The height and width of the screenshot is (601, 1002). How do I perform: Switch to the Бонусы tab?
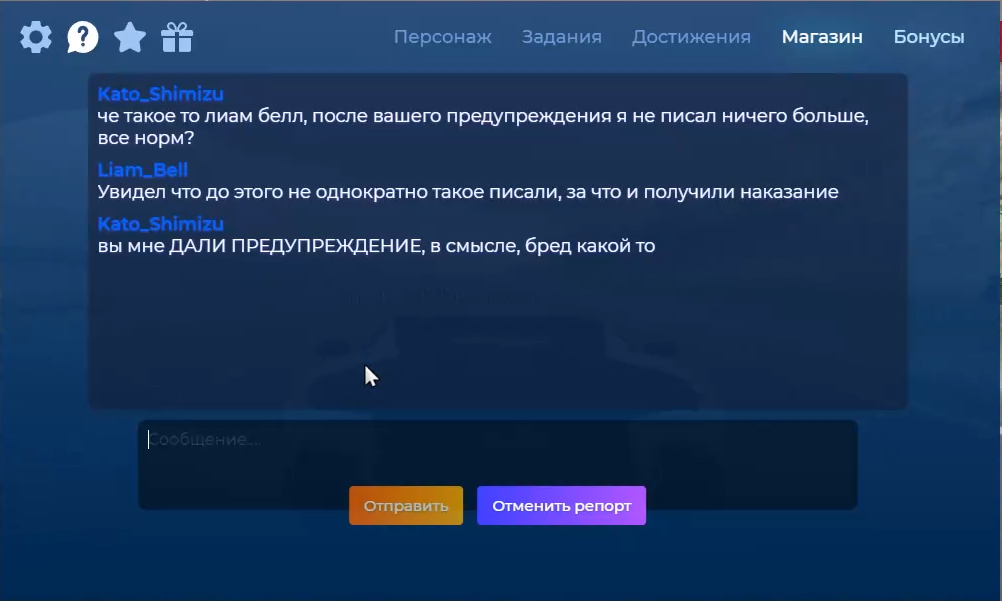tap(929, 37)
